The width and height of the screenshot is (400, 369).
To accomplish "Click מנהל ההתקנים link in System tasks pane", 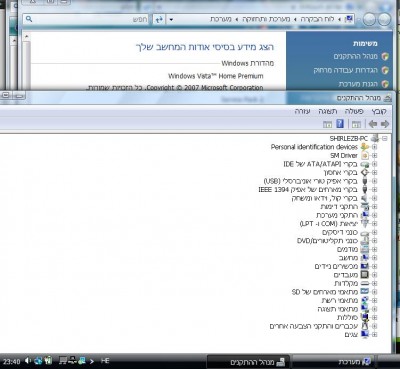I will pyautogui.click(x=356, y=57).
